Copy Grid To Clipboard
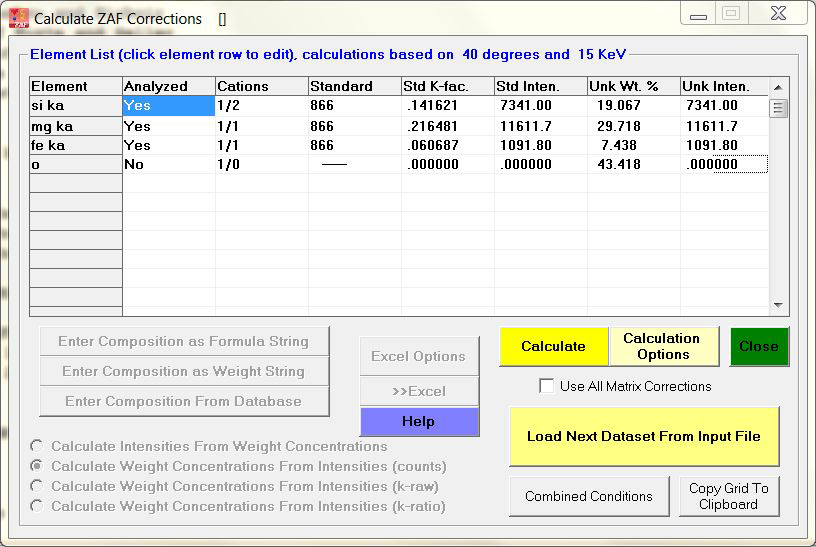Viewport: 816px width, 547px height. click(x=728, y=496)
